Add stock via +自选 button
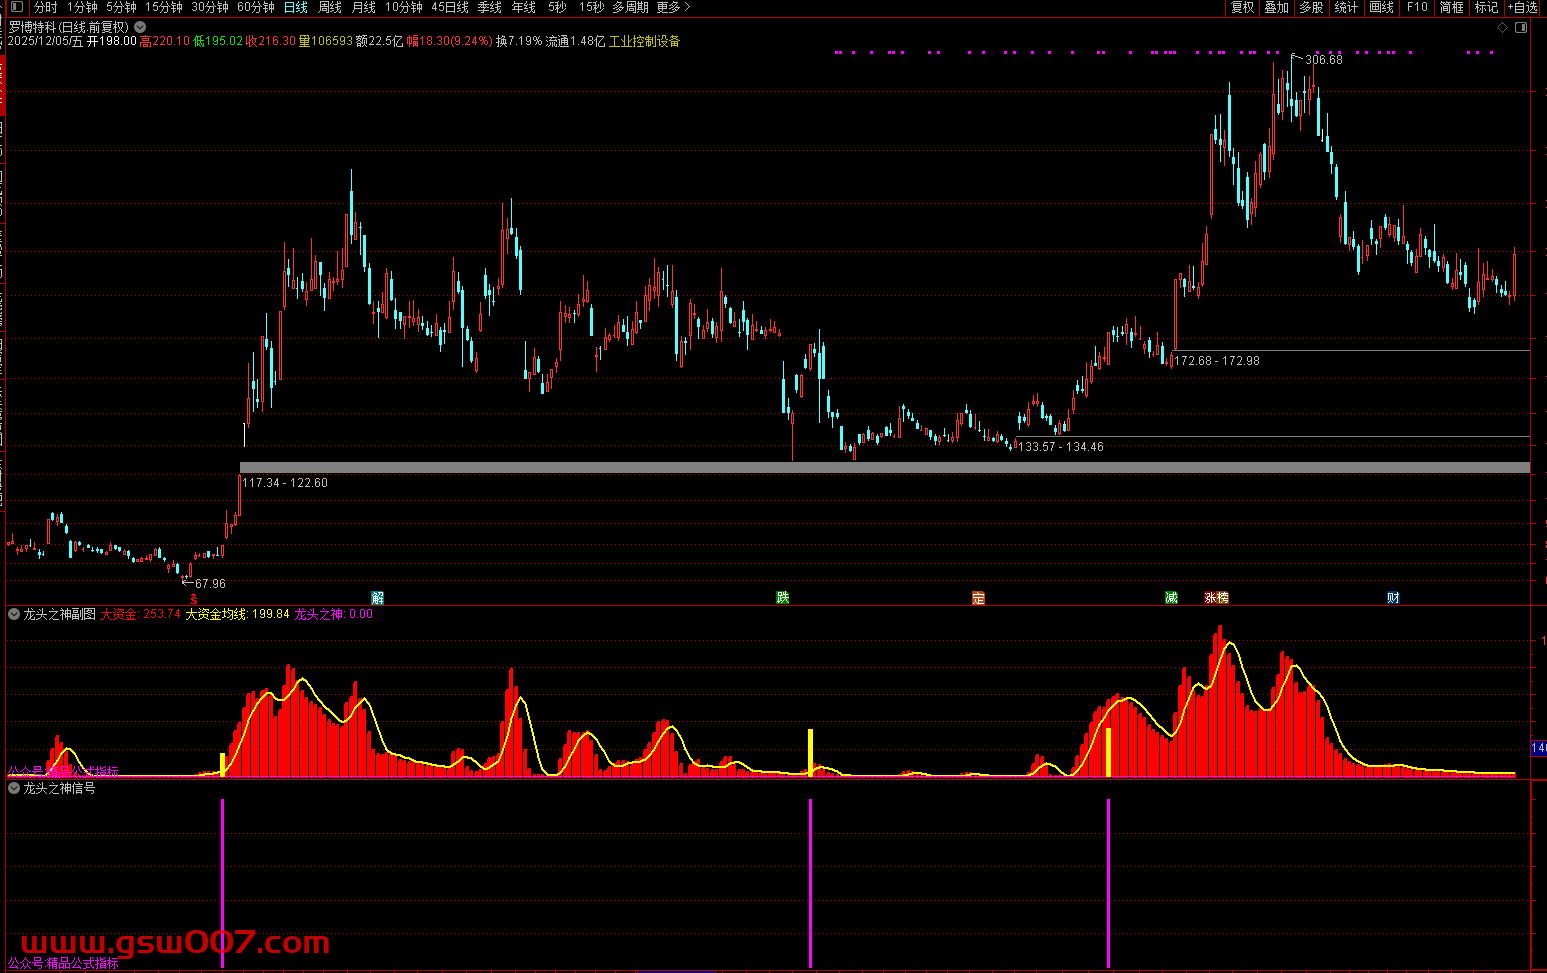1547x973 pixels. 1524,7
